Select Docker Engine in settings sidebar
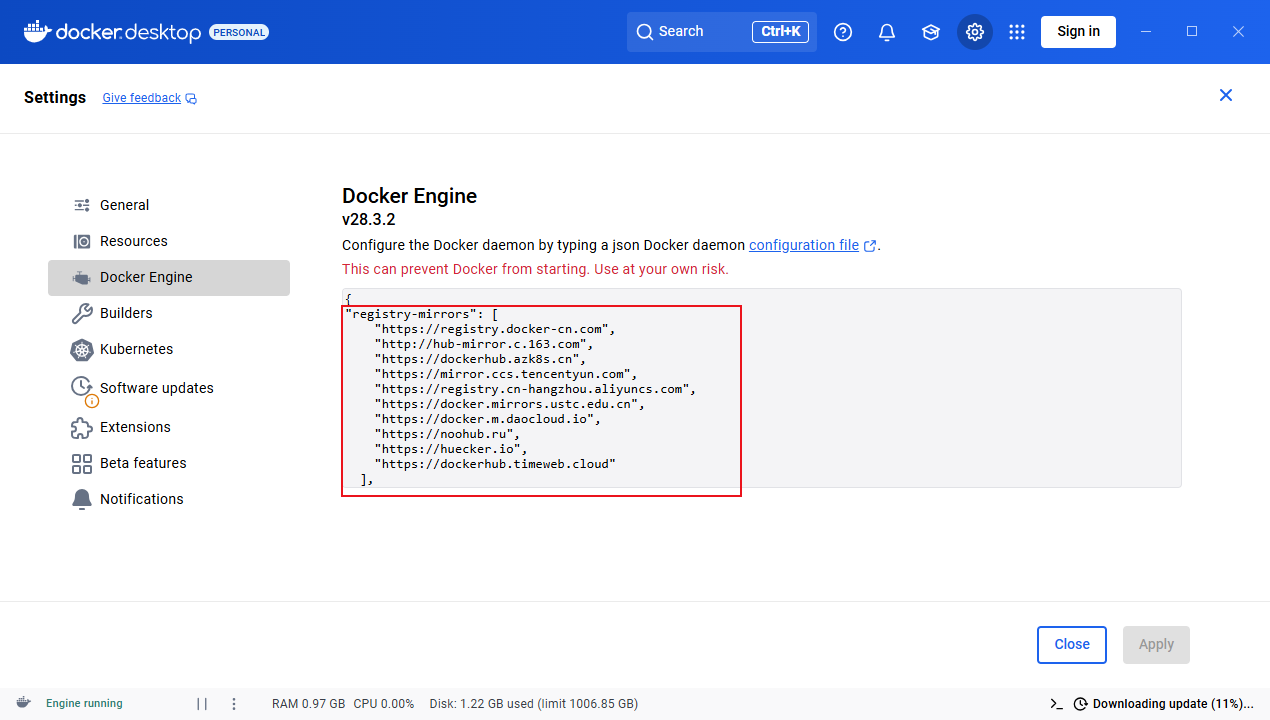 coord(169,277)
